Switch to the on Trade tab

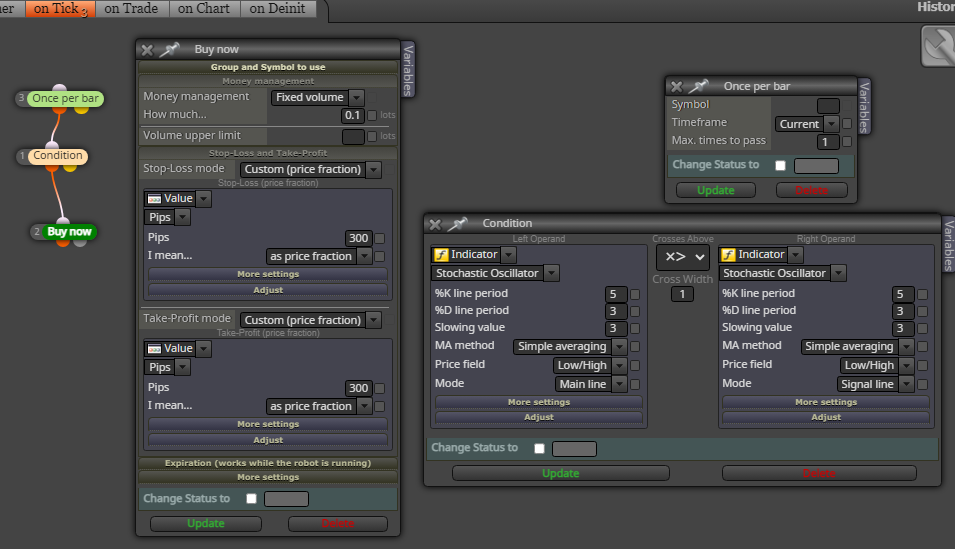click(x=131, y=9)
